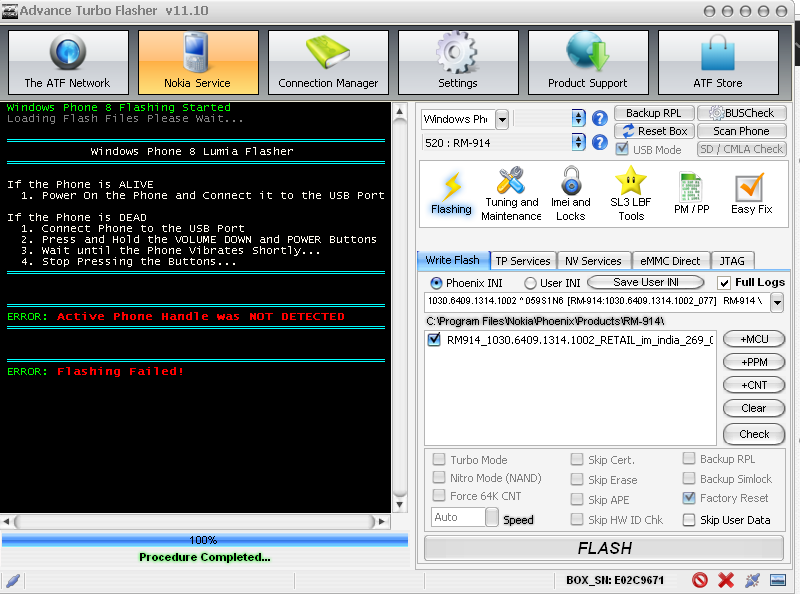The height and width of the screenshot is (594, 800).
Task: Click Scan Phone button
Action: tap(742, 131)
